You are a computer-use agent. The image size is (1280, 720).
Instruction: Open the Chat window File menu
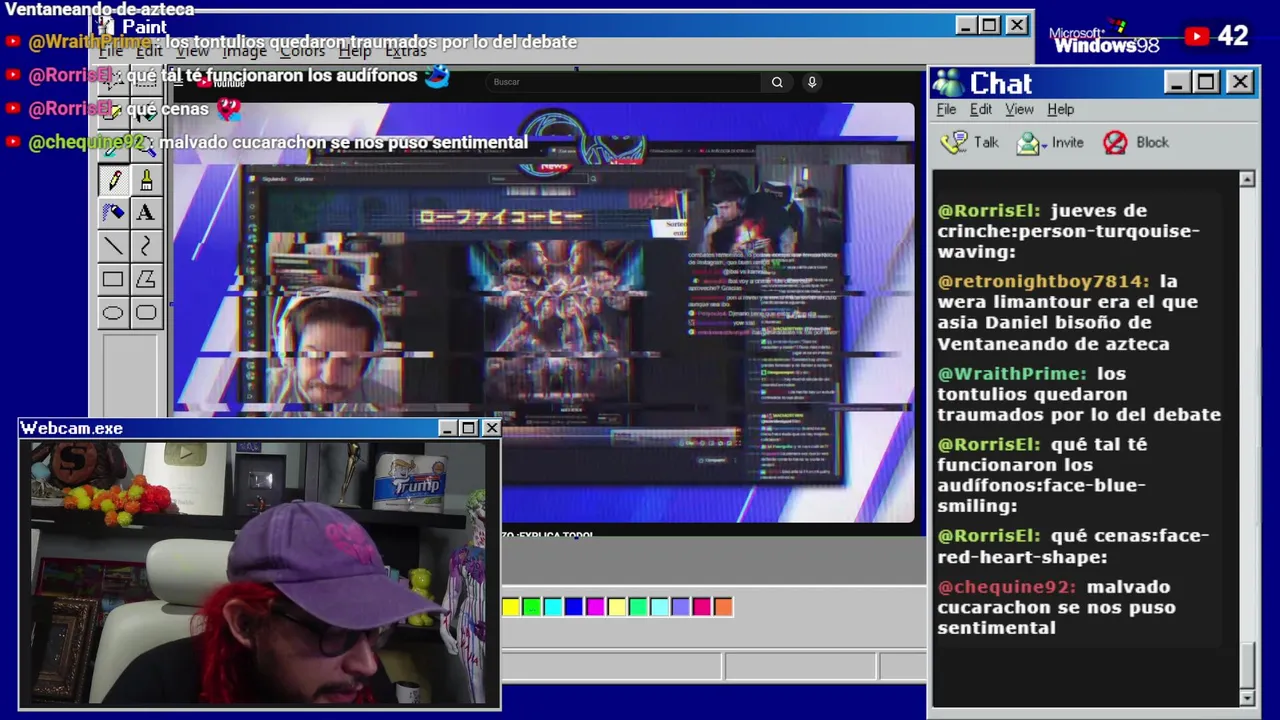point(946,109)
